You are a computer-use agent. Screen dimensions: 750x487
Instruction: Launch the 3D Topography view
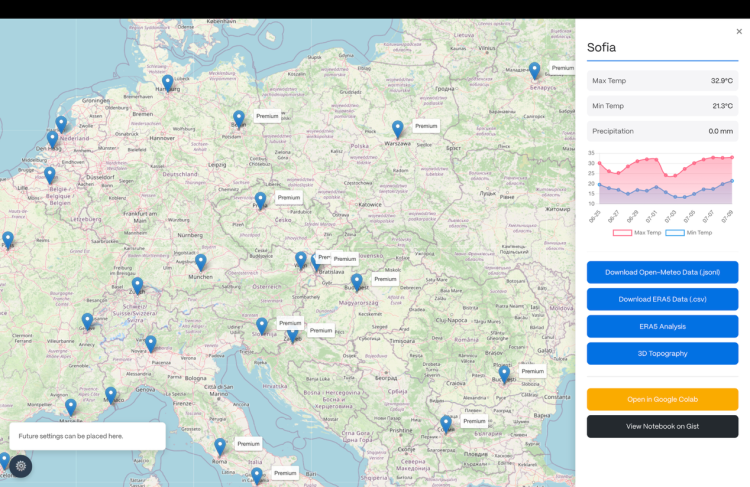click(x=662, y=354)
